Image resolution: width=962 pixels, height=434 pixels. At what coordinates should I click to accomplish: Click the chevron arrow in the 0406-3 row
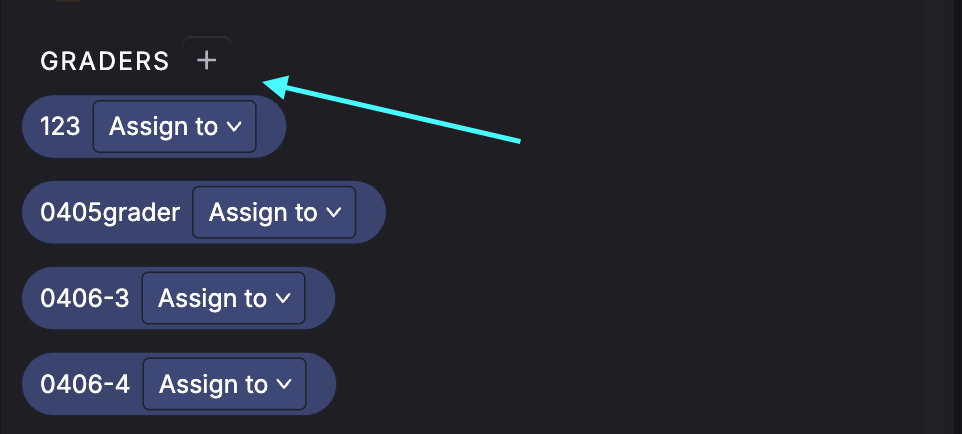point(284,299)
